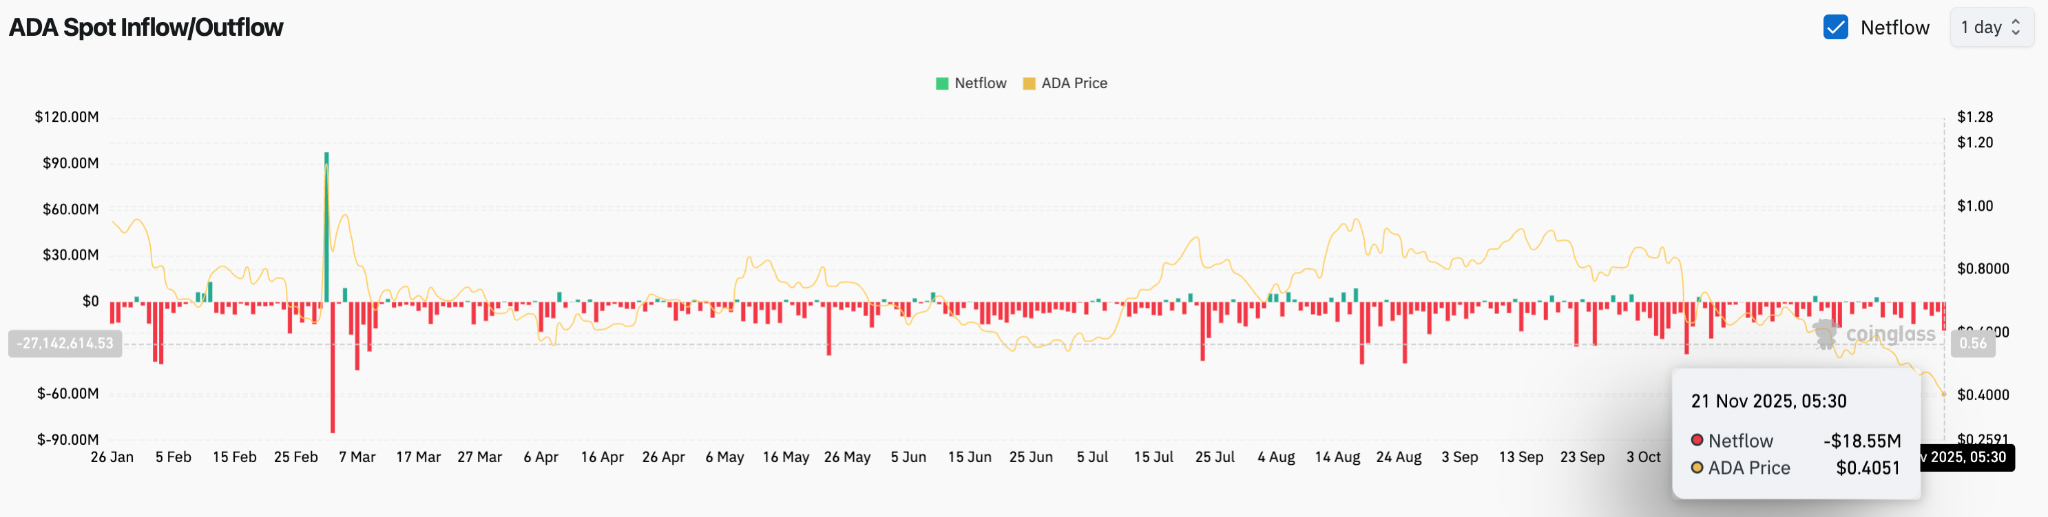Click the yellow ADA Price dot in the tooltip
Viewport: 2048px width, 517px height.
[1697, 467]
